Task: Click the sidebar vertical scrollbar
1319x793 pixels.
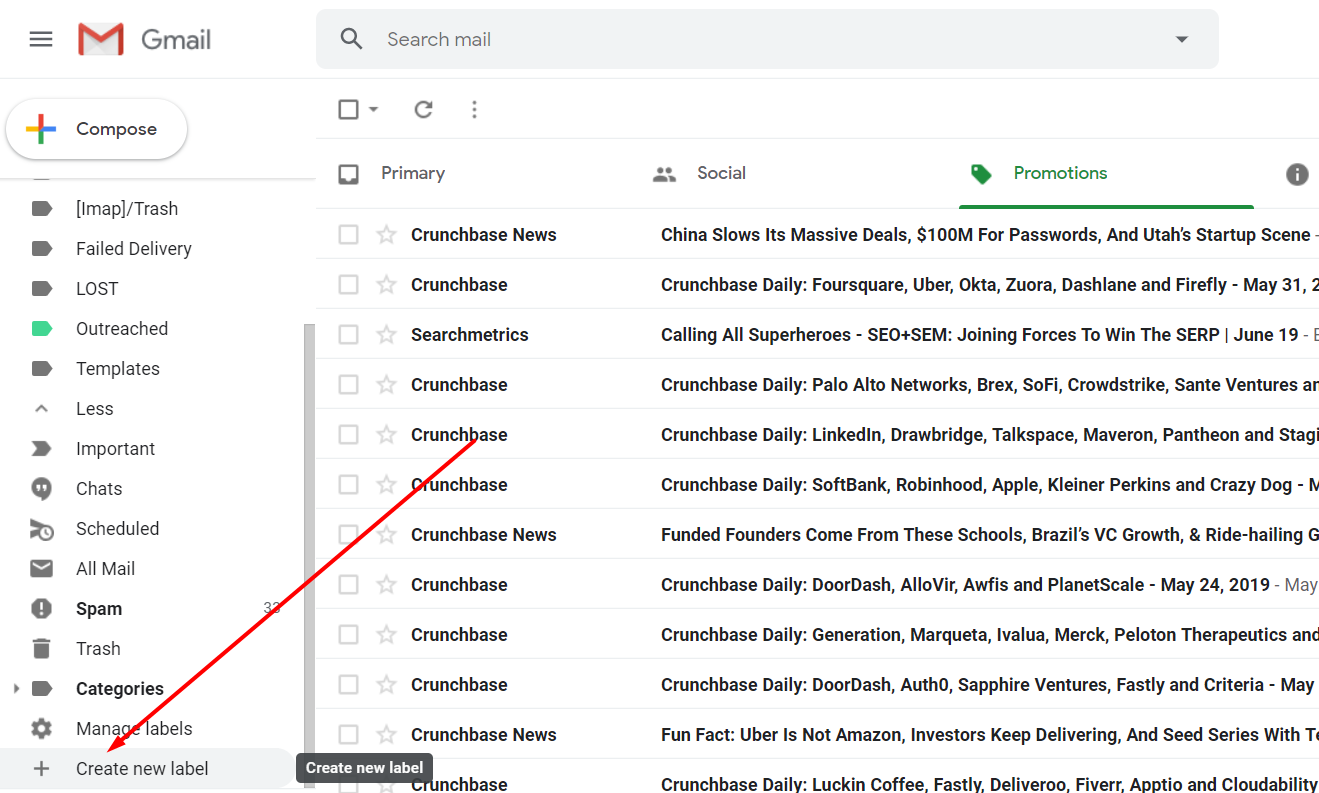Action: (x=309, y=555)
